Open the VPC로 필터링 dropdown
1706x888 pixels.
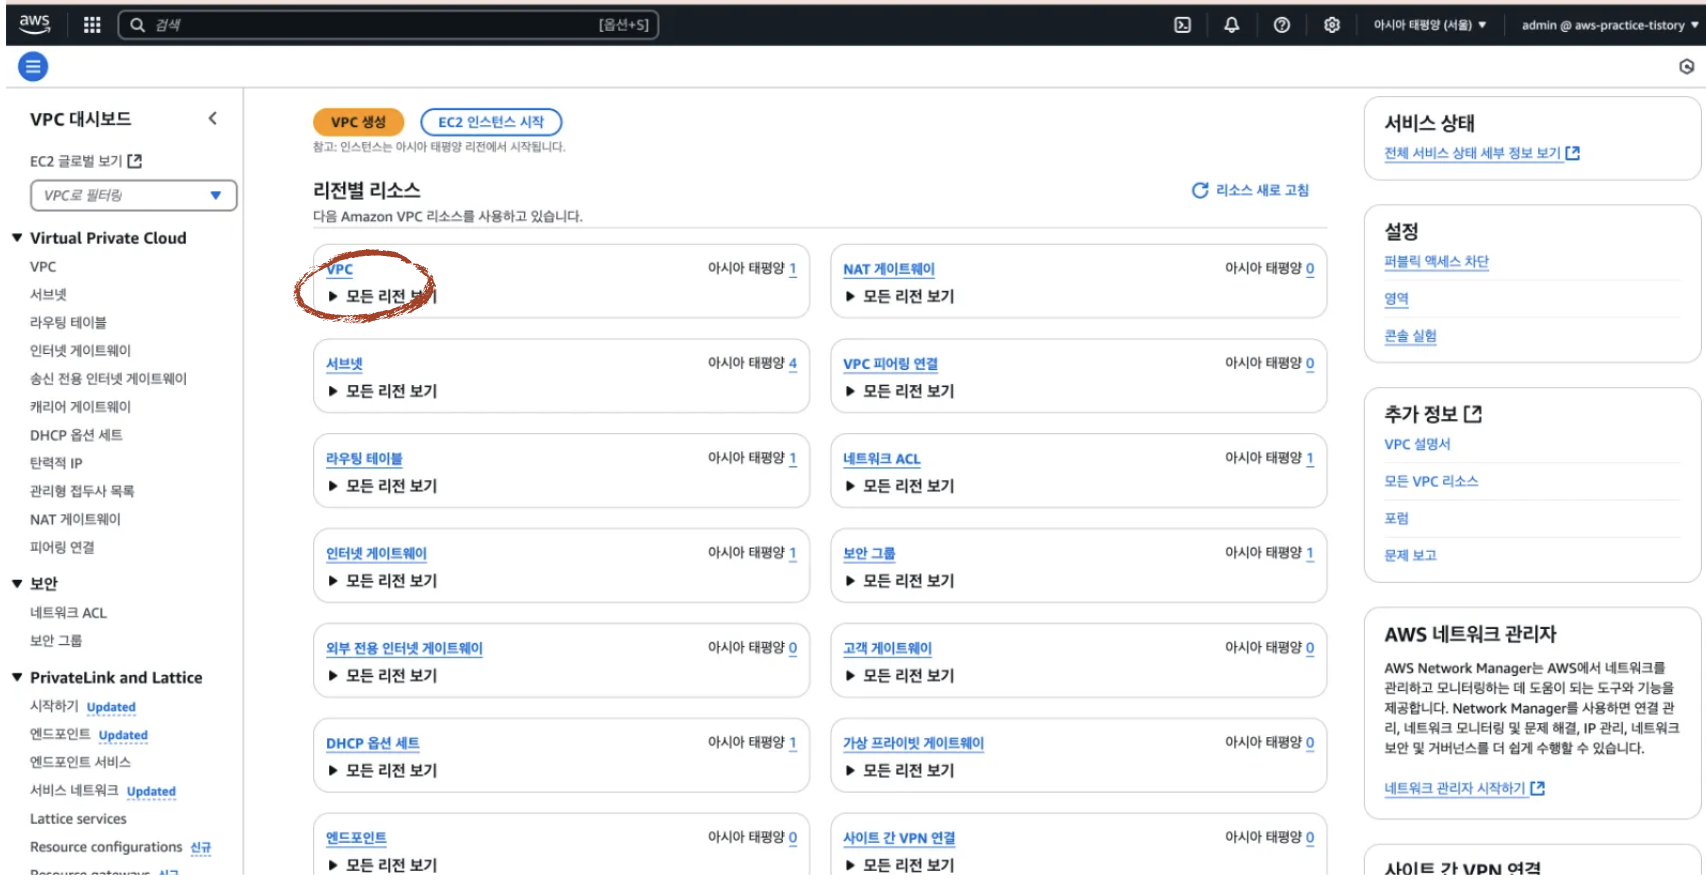click(134, 195)
